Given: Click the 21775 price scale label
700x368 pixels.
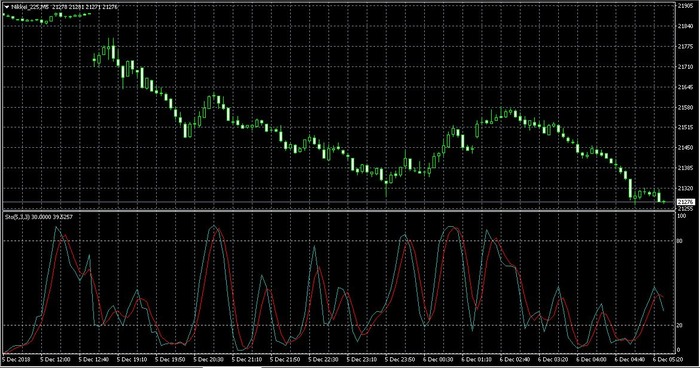Looking at the screenshot, I should (x=685, y=46).
